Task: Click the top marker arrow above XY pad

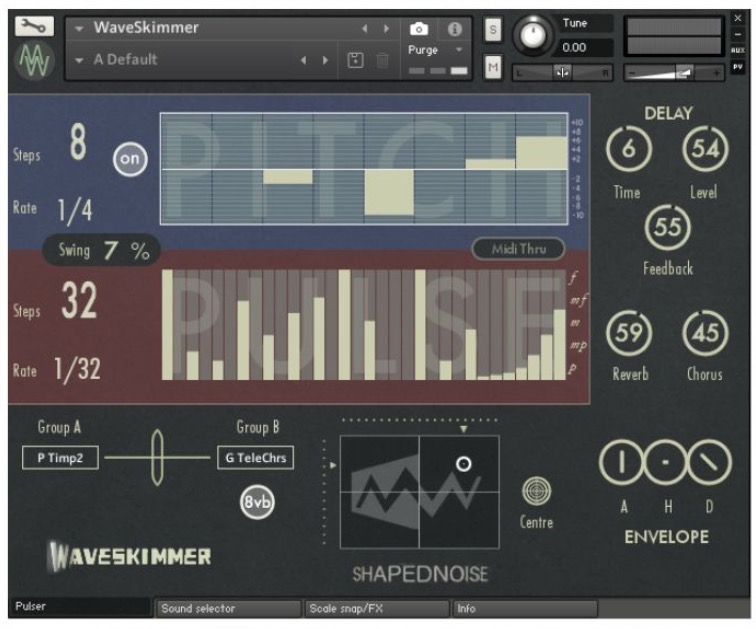Action: point(463,429)
